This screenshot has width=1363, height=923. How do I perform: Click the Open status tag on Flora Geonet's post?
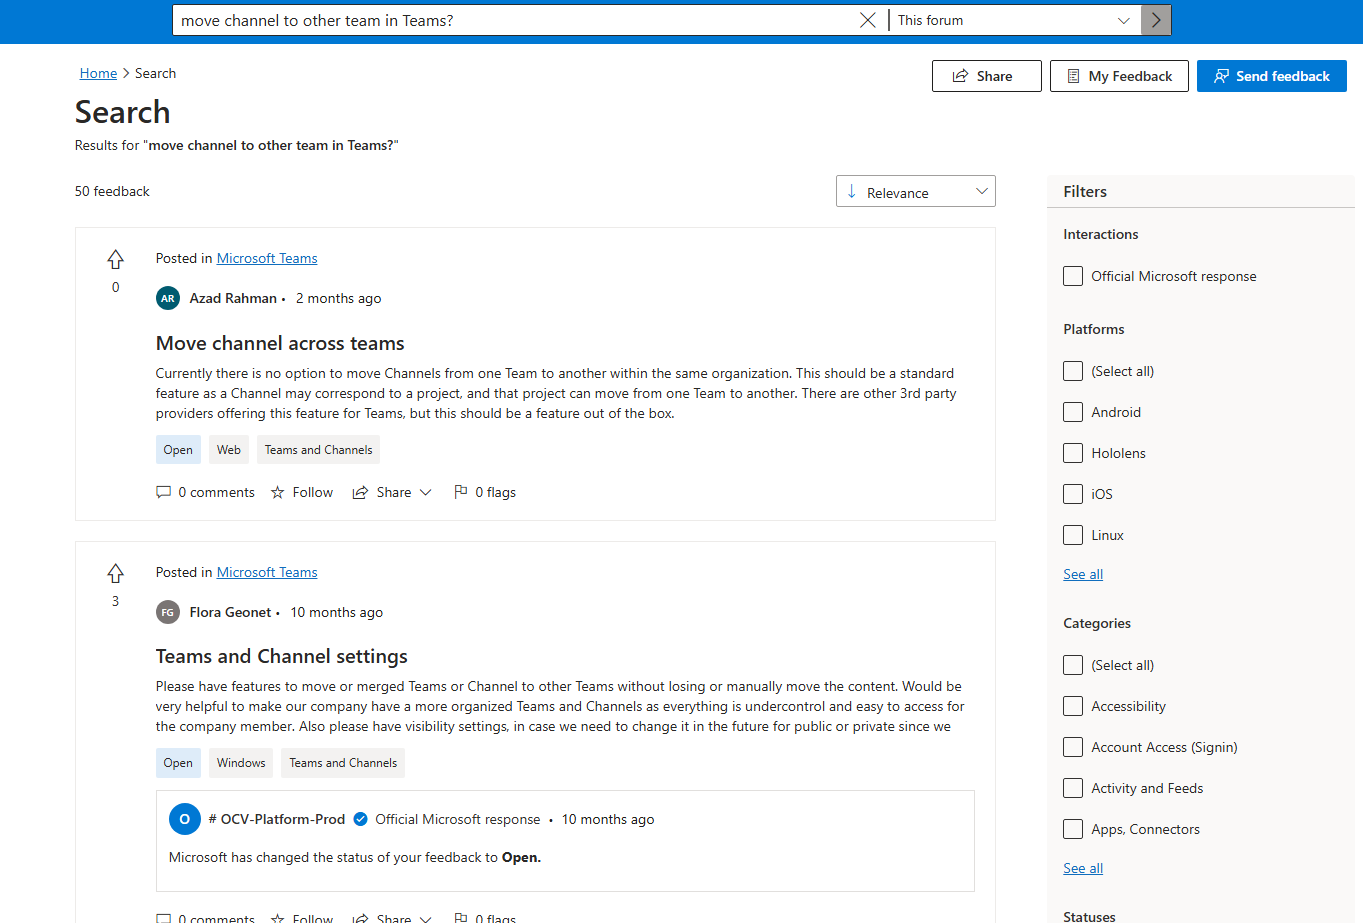click(x=178, y=763)
